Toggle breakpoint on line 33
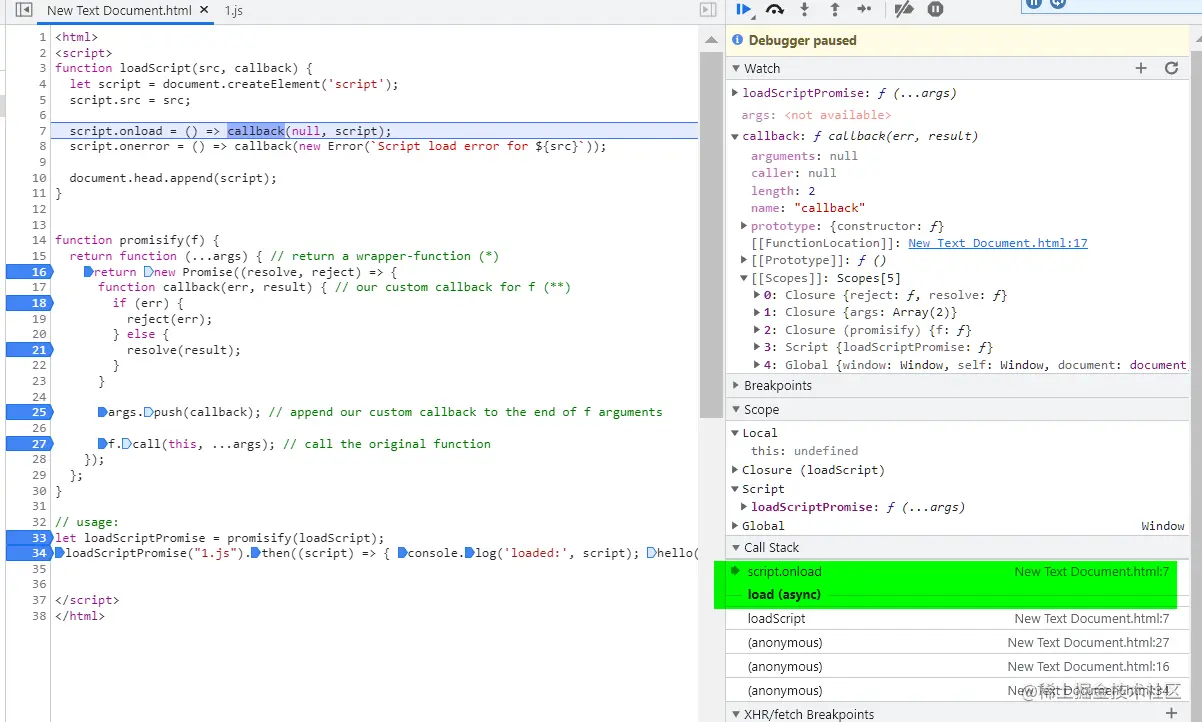Screen dimensions: 1202x722 [28, 538]
